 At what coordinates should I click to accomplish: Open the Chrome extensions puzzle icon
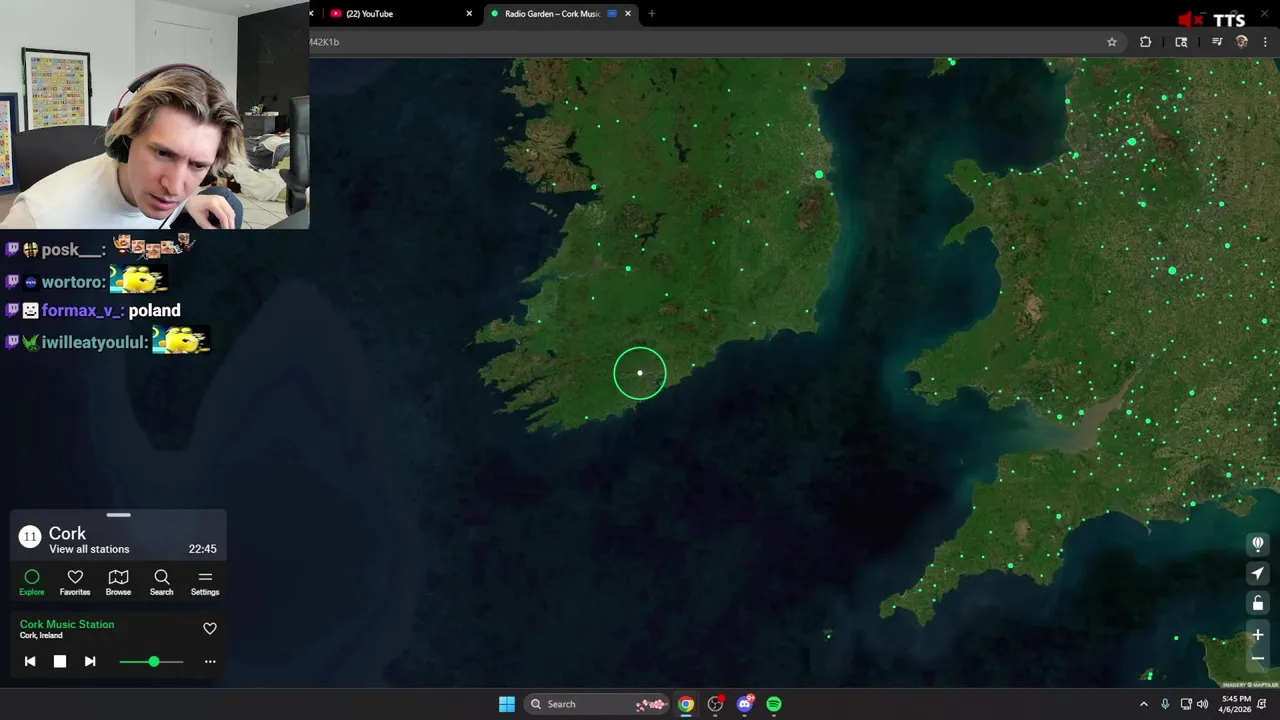point(1145,42)
